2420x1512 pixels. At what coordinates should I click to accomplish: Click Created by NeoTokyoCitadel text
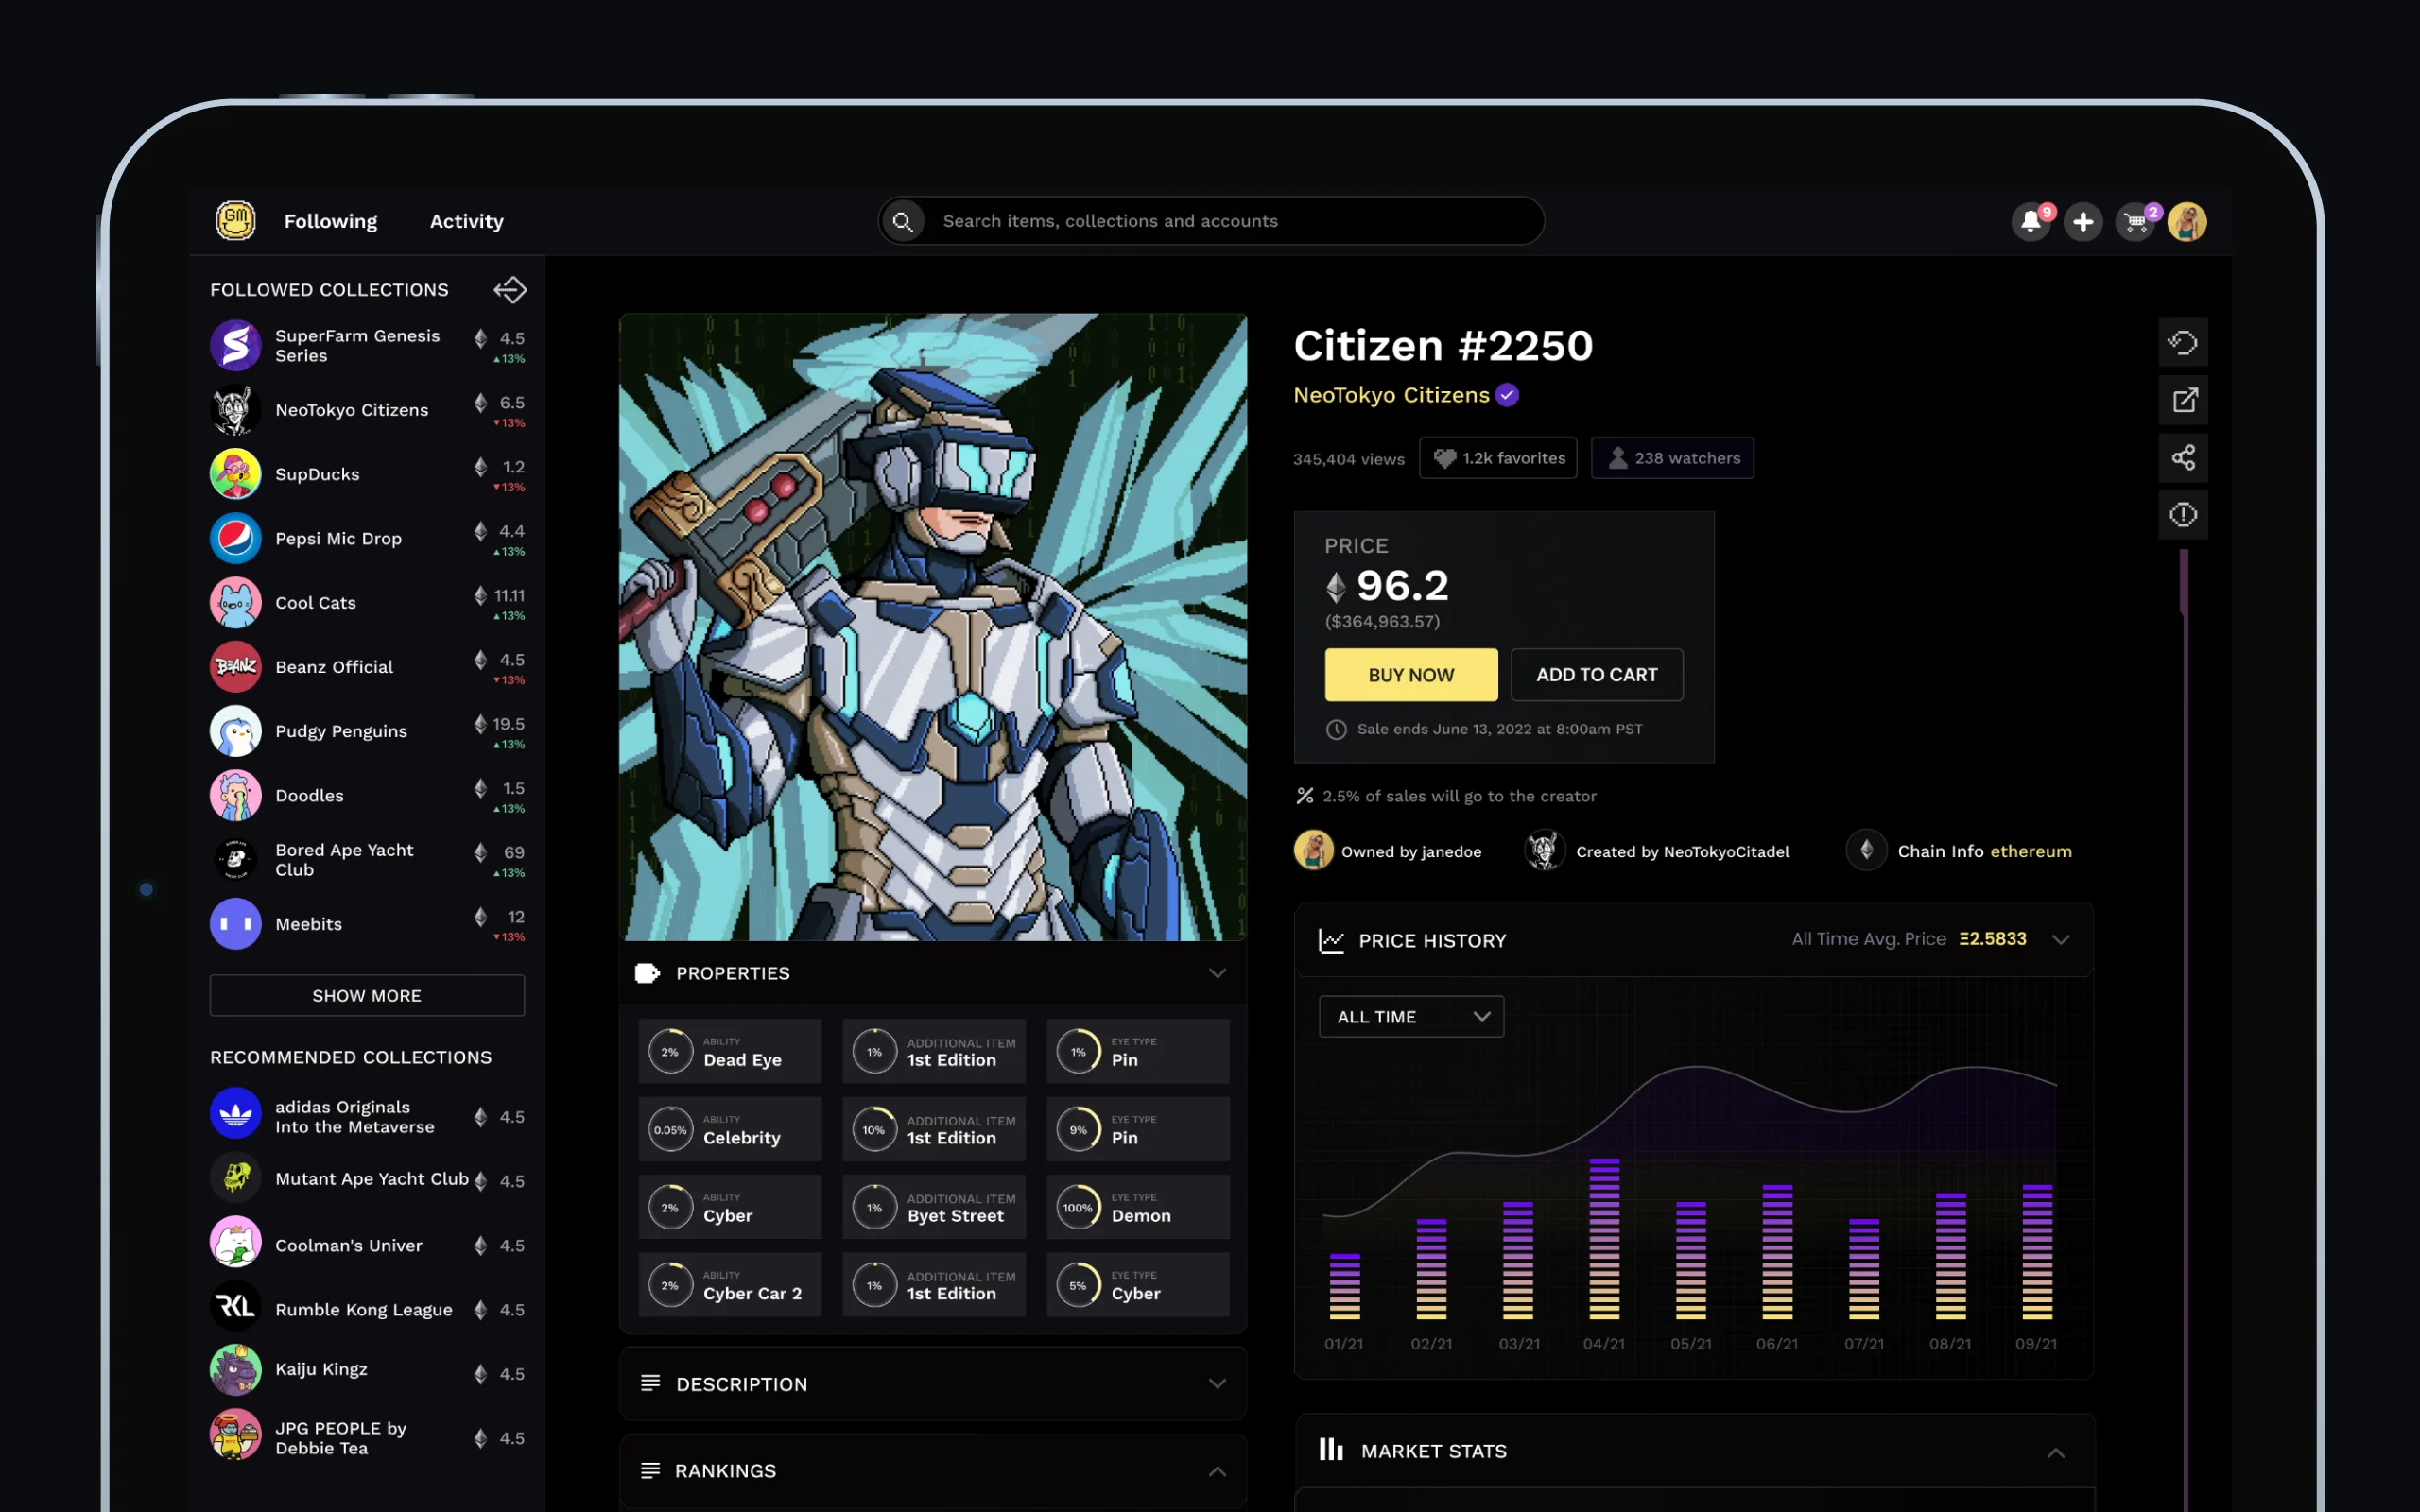point(1682,852)
